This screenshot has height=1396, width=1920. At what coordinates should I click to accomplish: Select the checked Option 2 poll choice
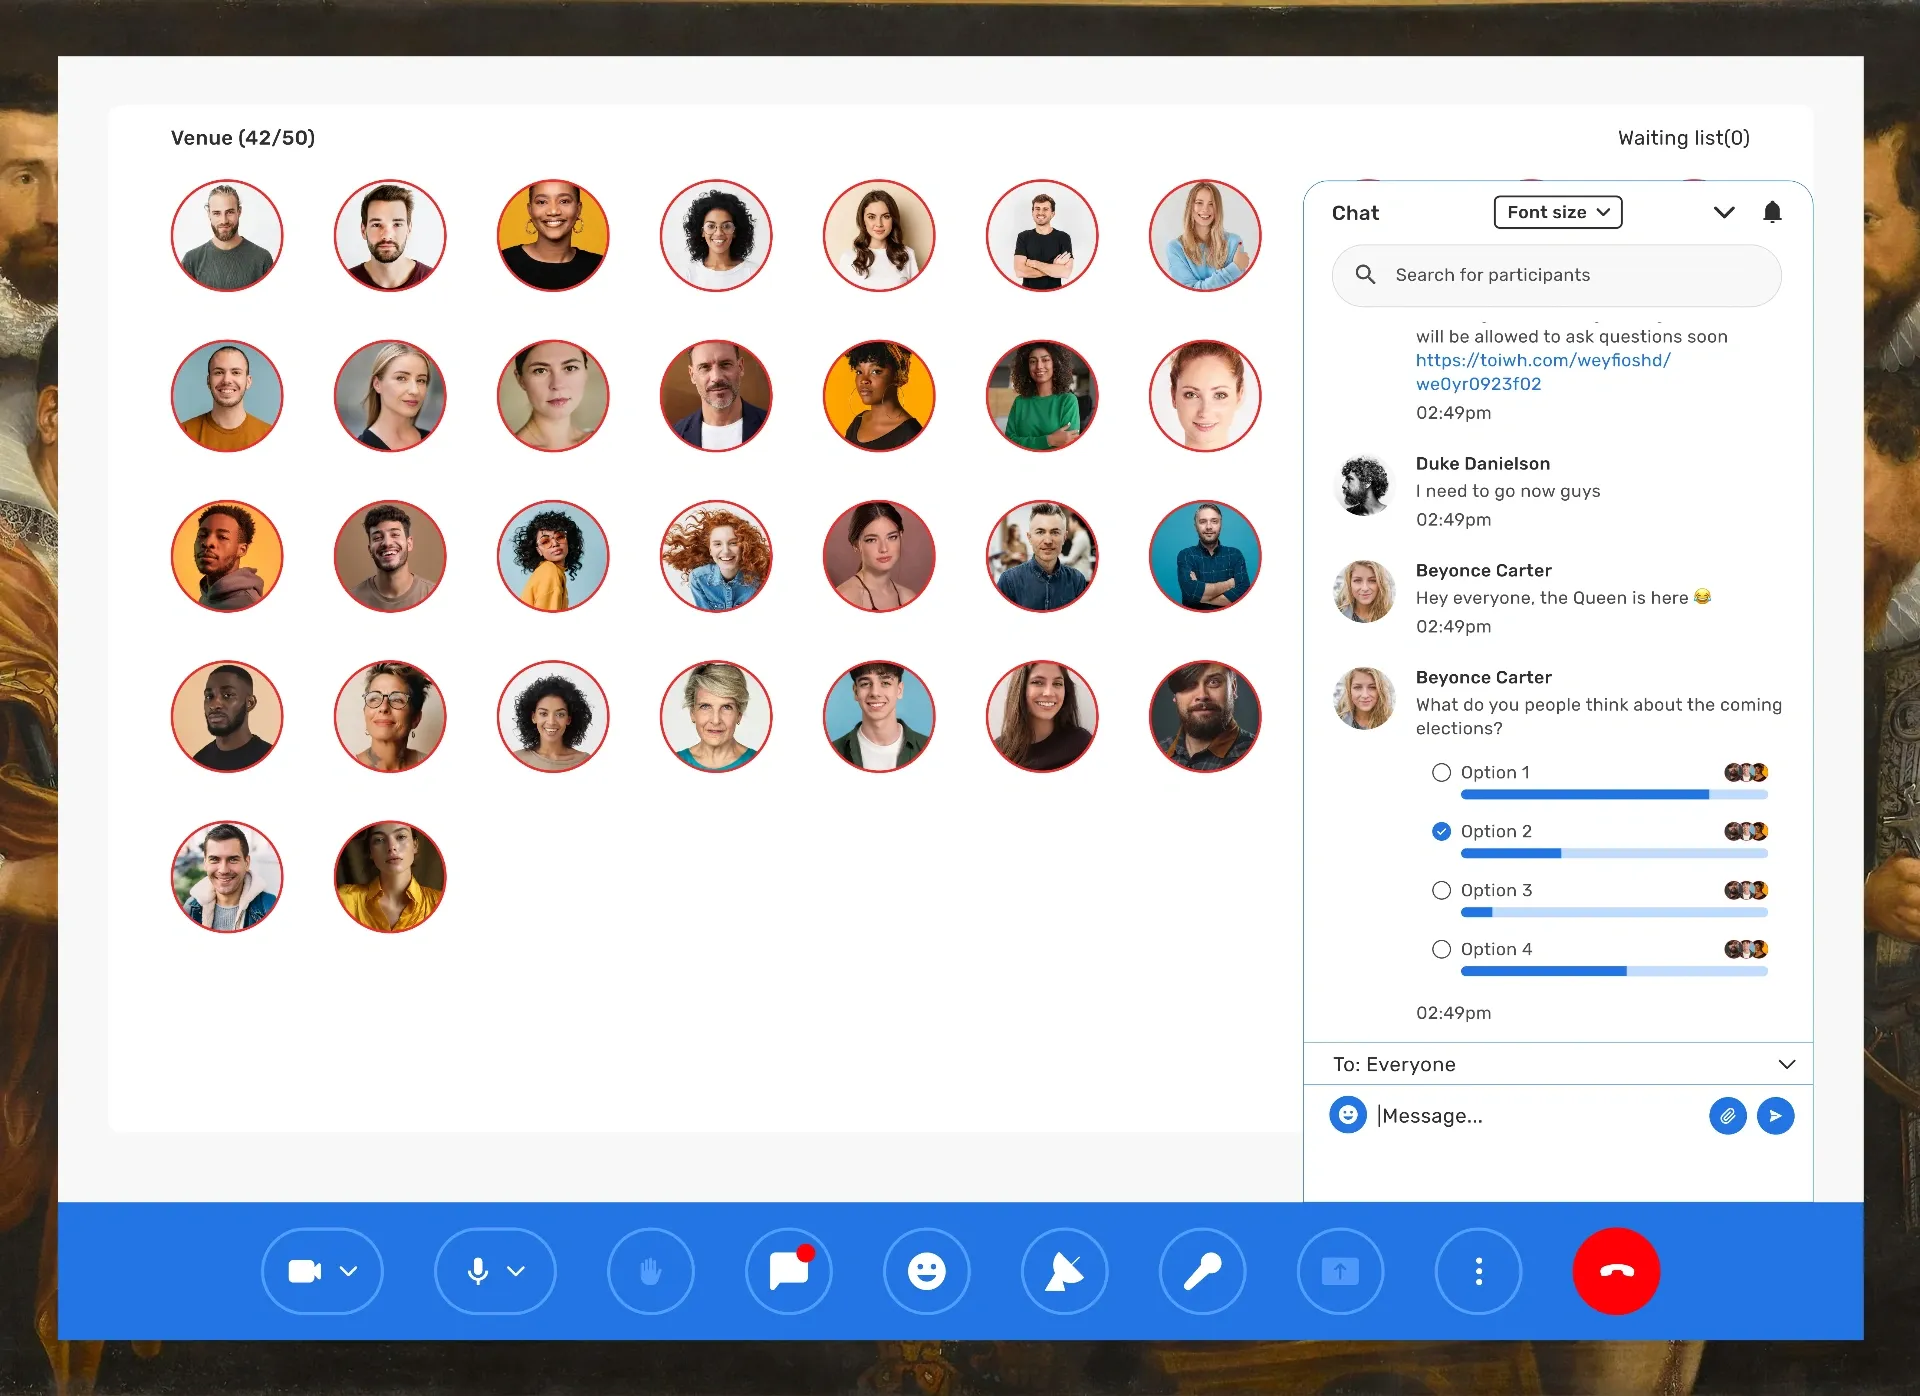click(1441, 831)
